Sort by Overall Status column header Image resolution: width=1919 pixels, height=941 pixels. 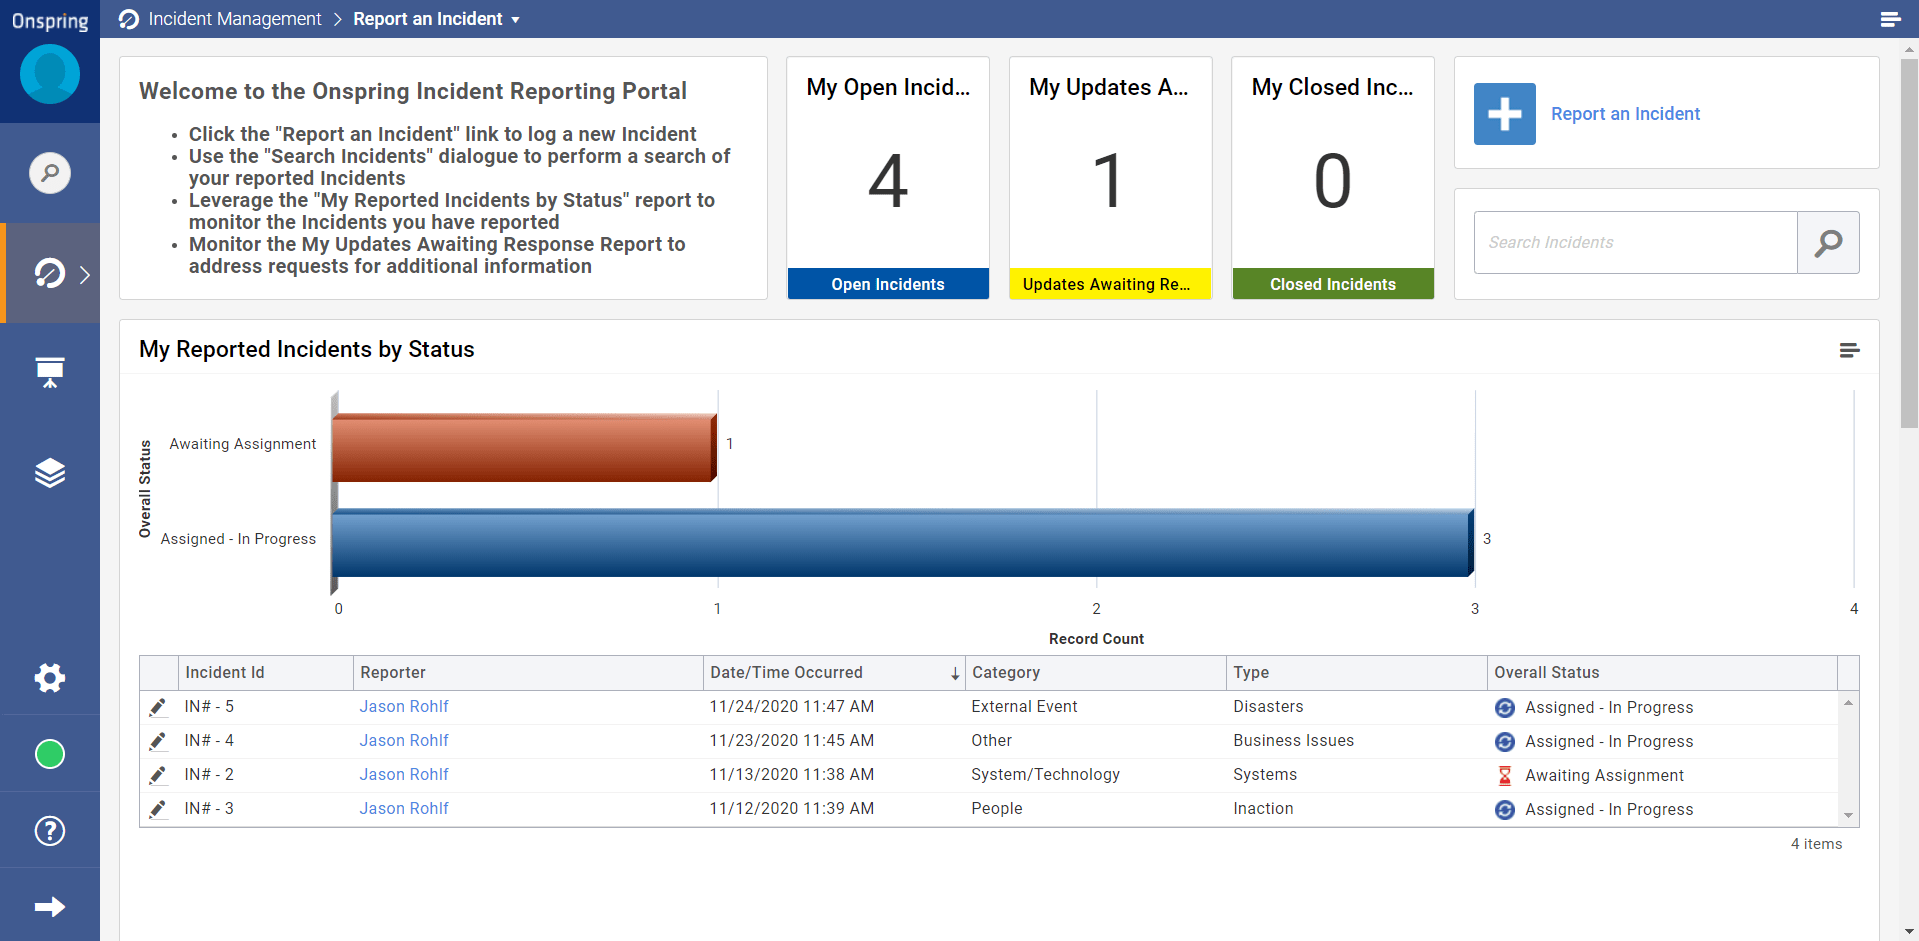click(1662, 673)
